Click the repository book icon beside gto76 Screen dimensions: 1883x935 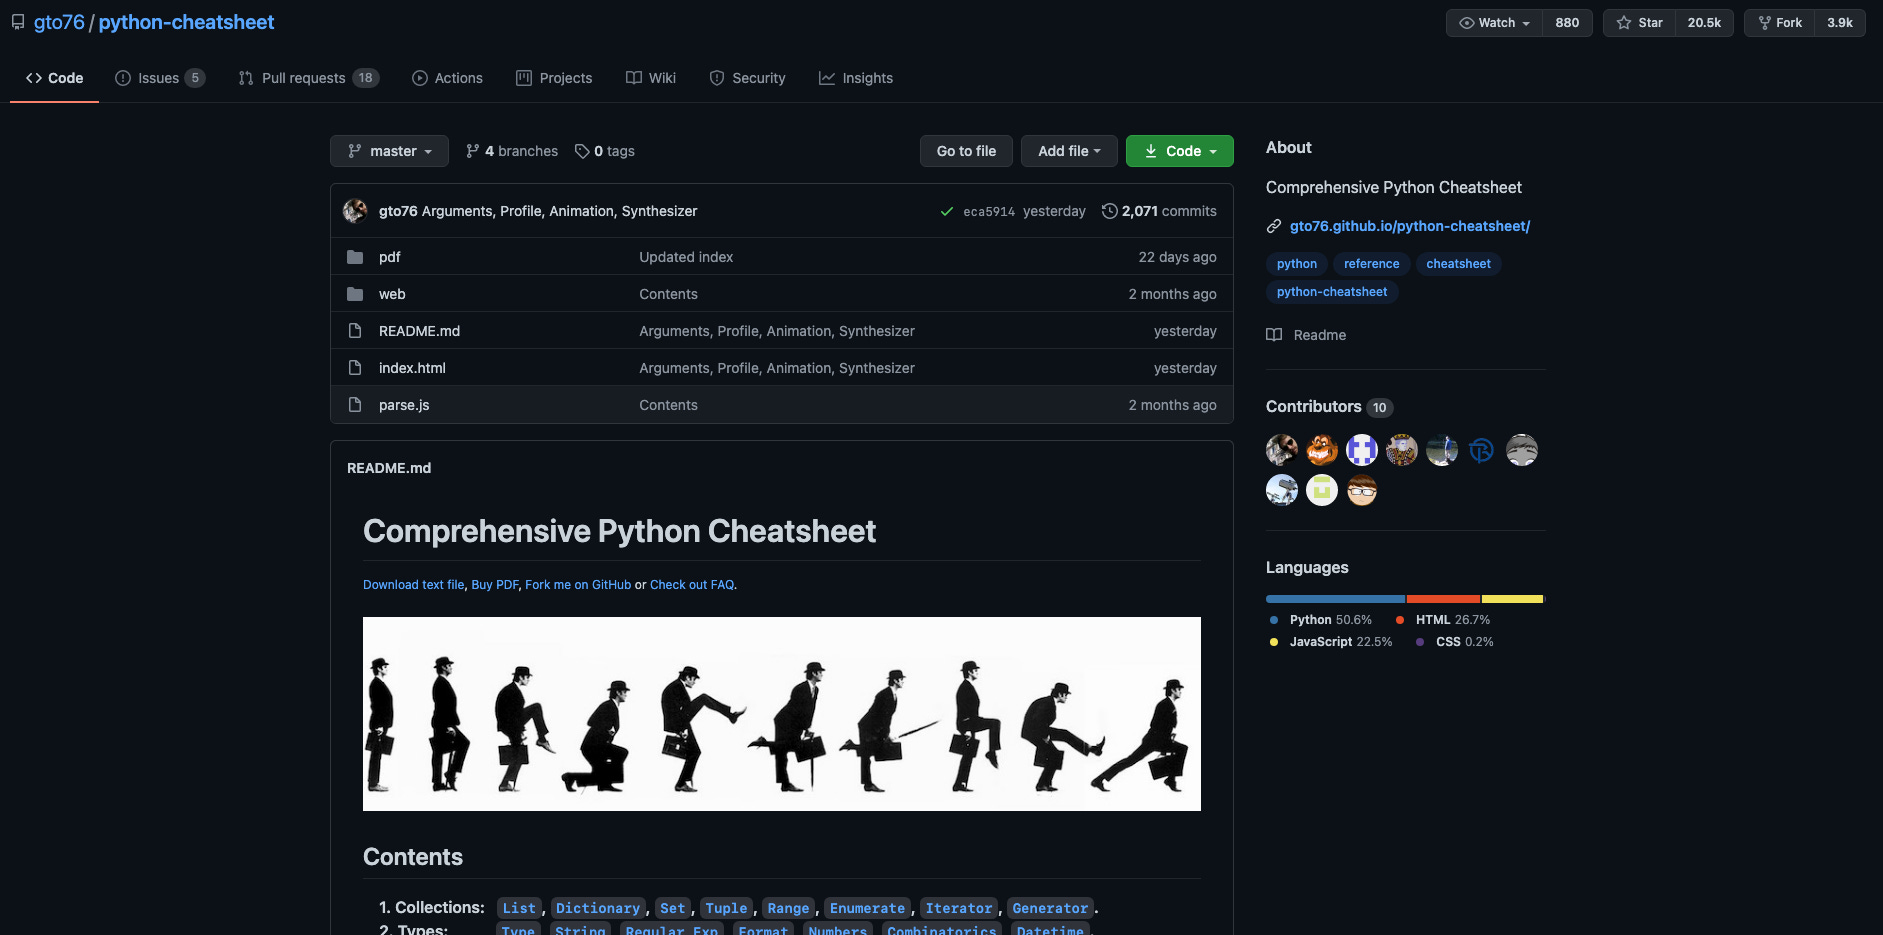point(18,22)
